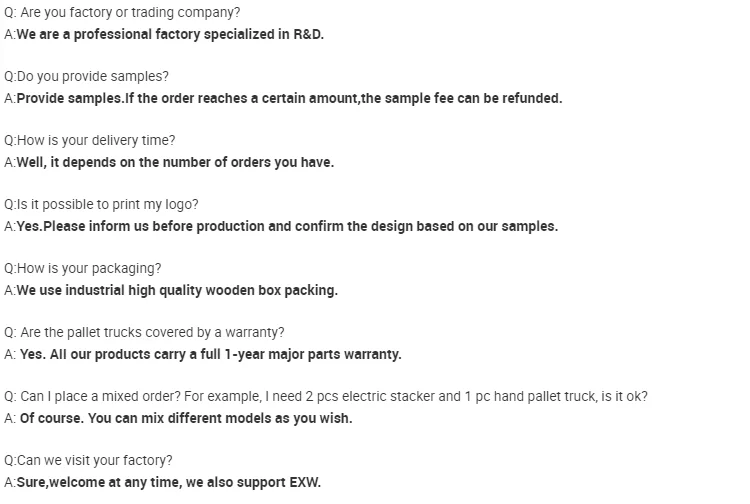Click the answer about number of orders
The width and height of the screenshot is (750, 504).
coord(175,162)
